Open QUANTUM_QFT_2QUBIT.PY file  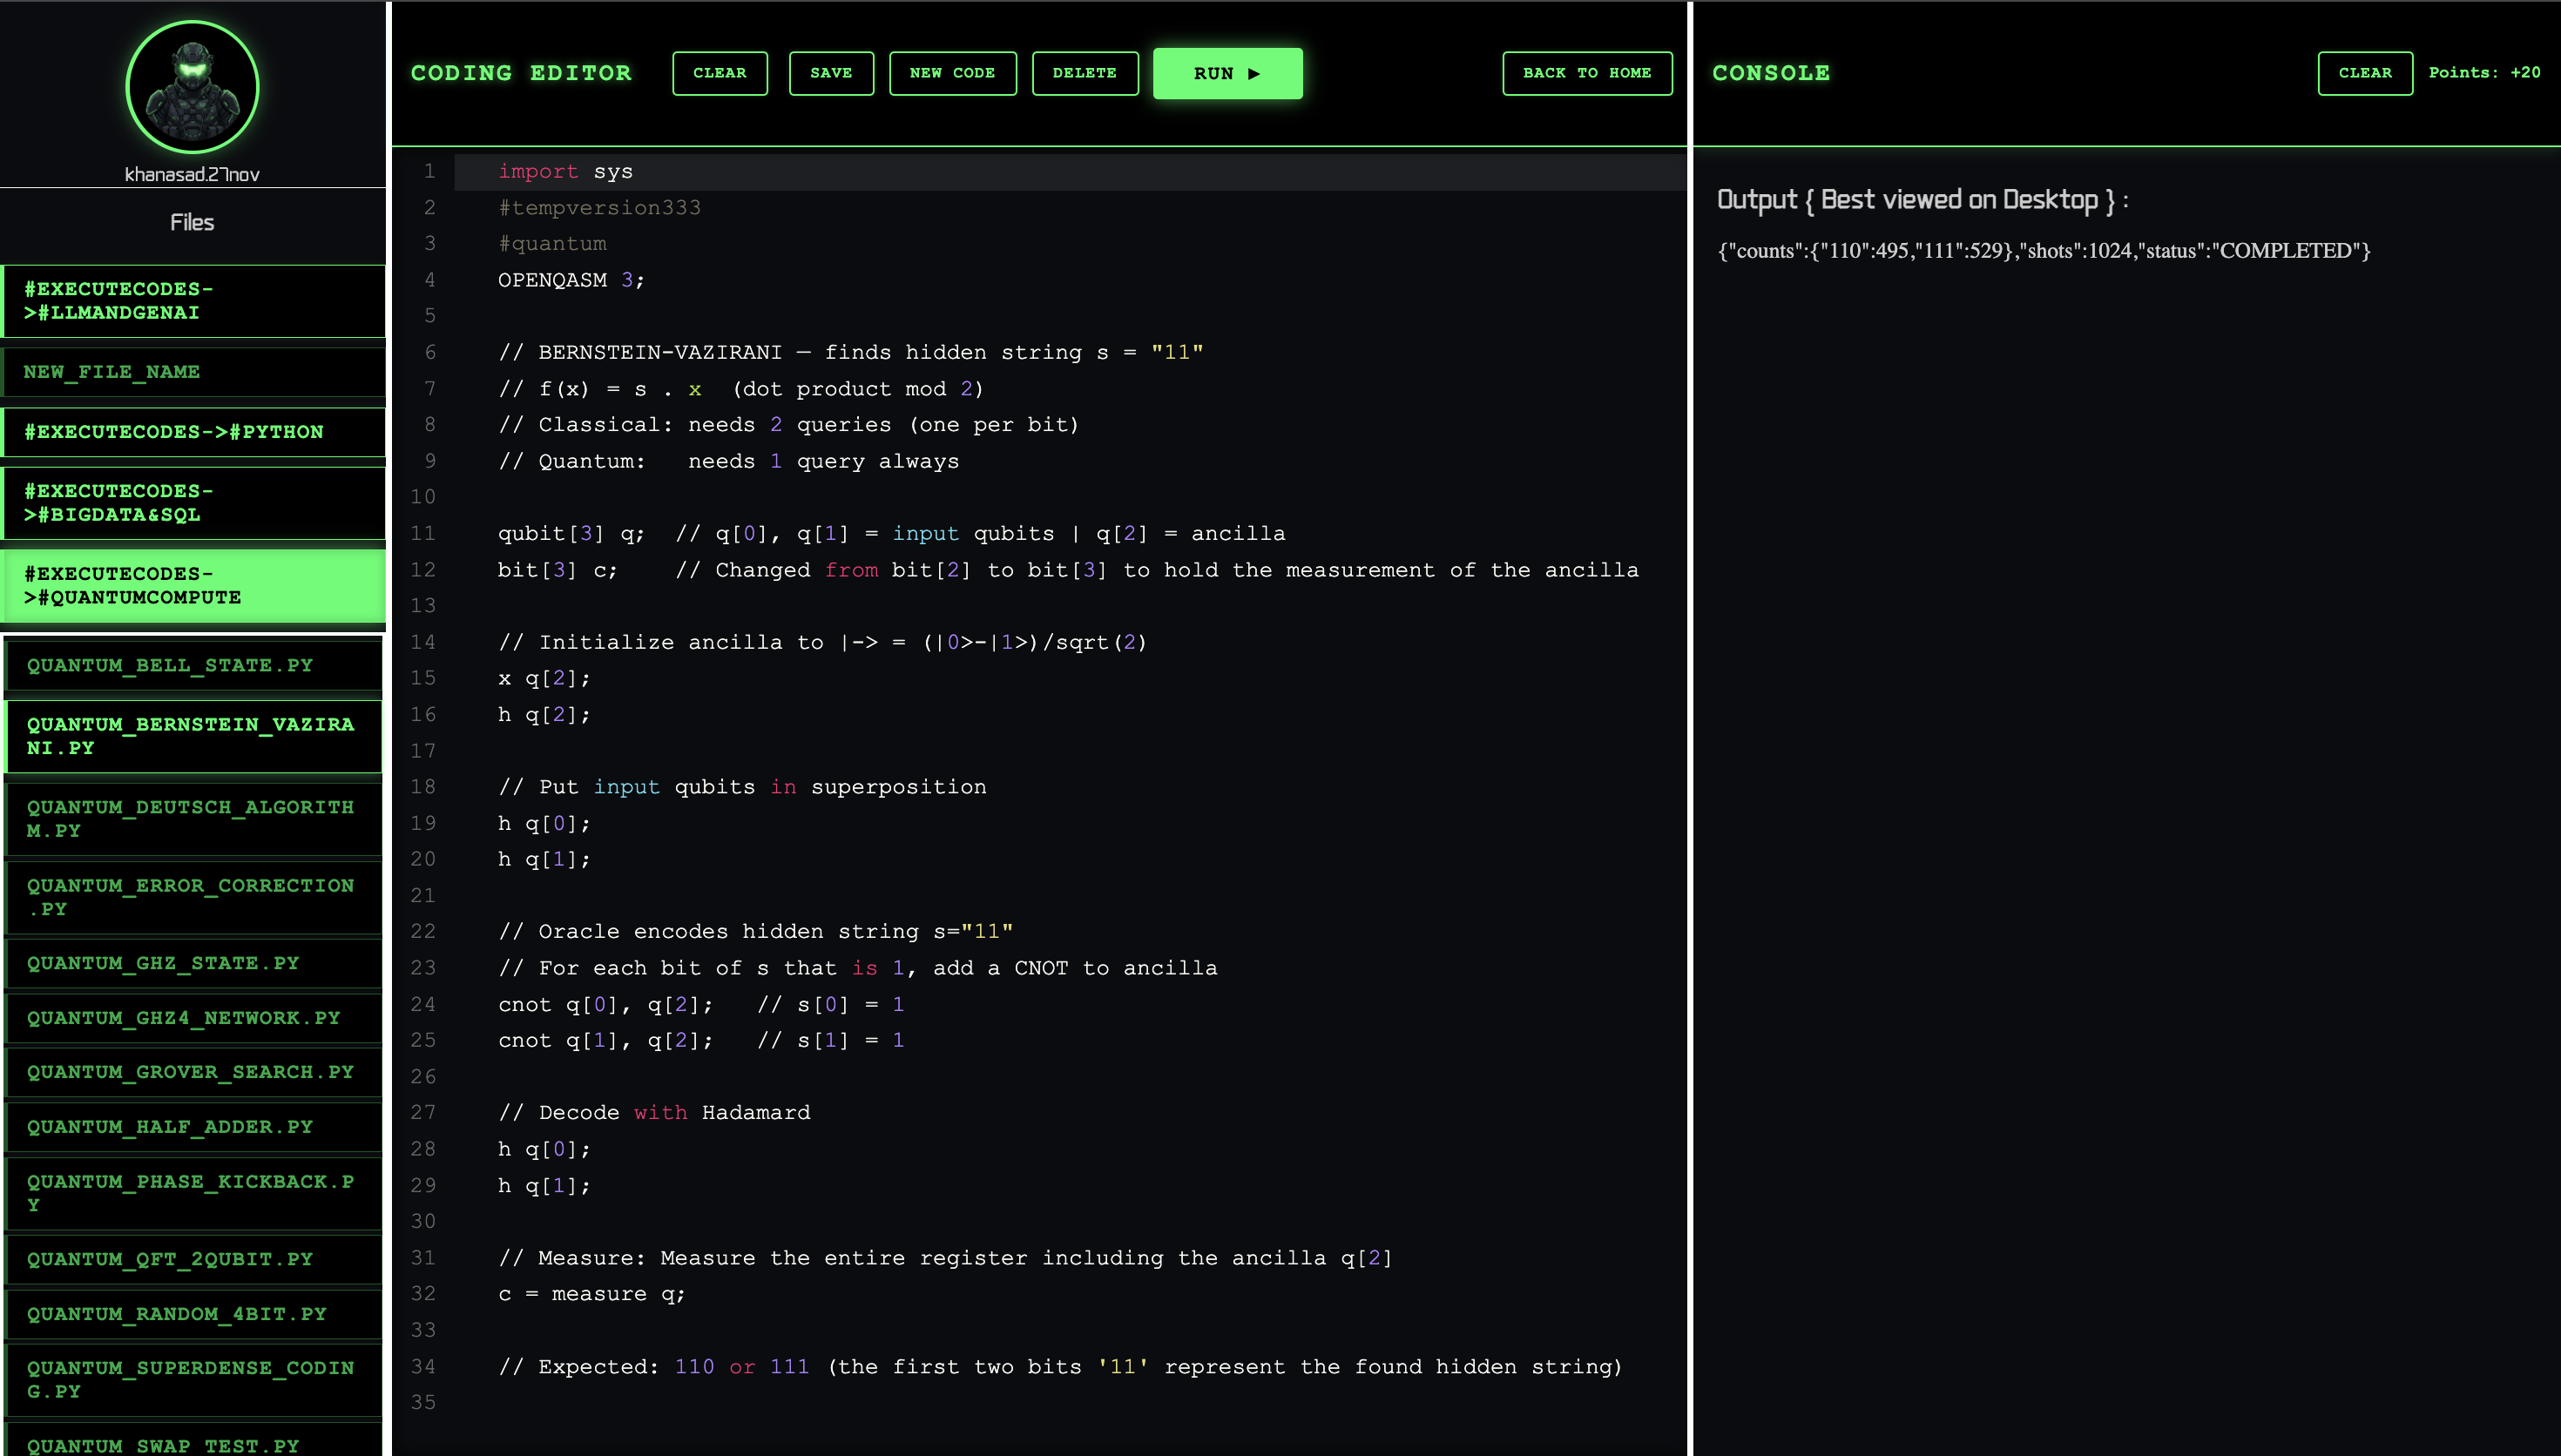click(194, 1259)
